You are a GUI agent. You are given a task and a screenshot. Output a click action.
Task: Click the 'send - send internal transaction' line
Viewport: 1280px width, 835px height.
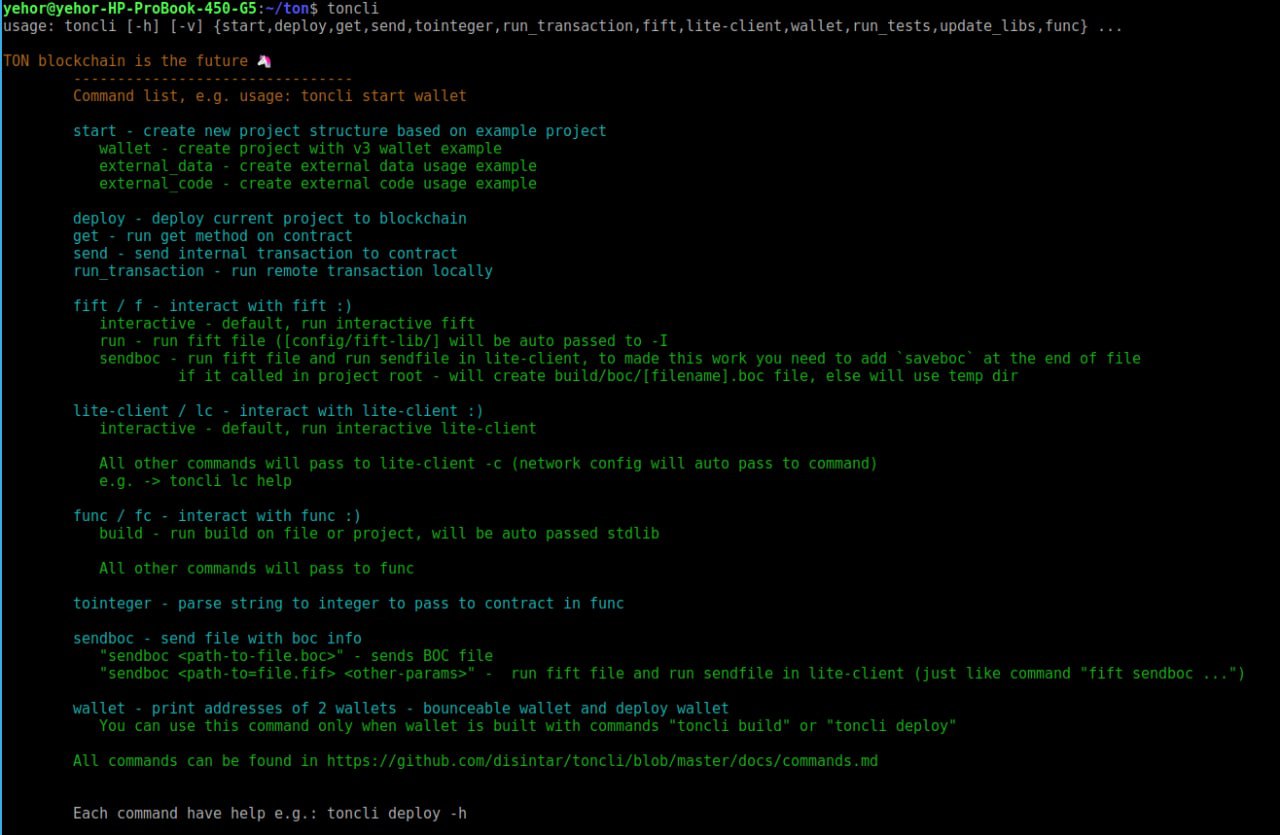pos(265,253)
